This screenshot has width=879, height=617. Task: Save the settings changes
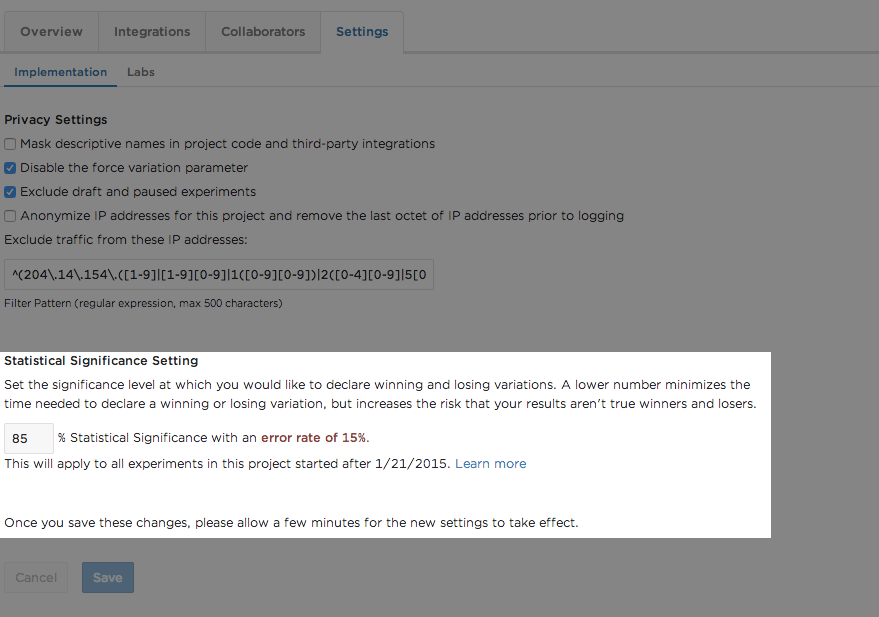click(107, 577)
